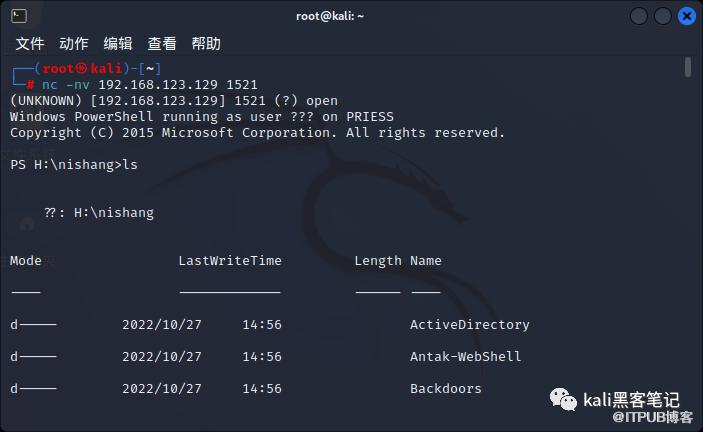
Task: Click the Backdoors directory entry
Action: (445, 389)
